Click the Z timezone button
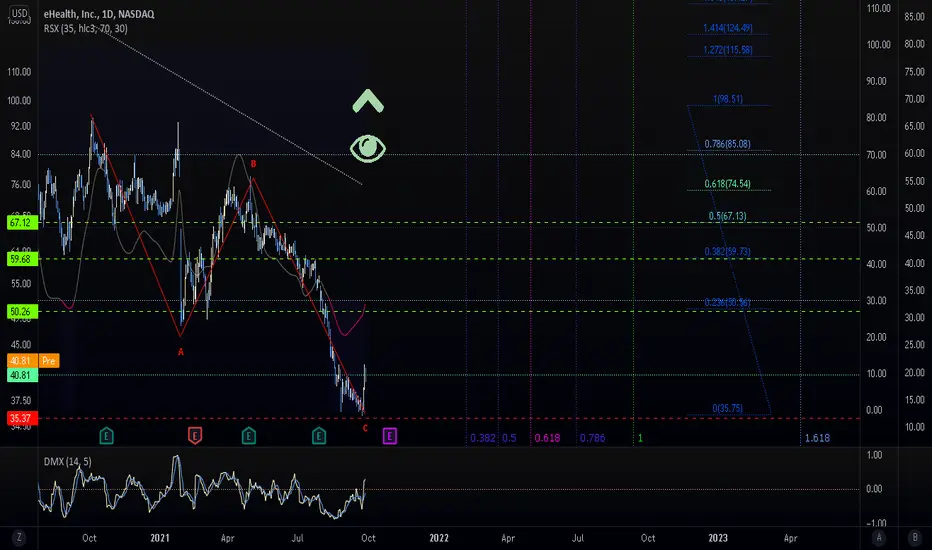Viewport: 932px width, 550px height. coord(19,538)
